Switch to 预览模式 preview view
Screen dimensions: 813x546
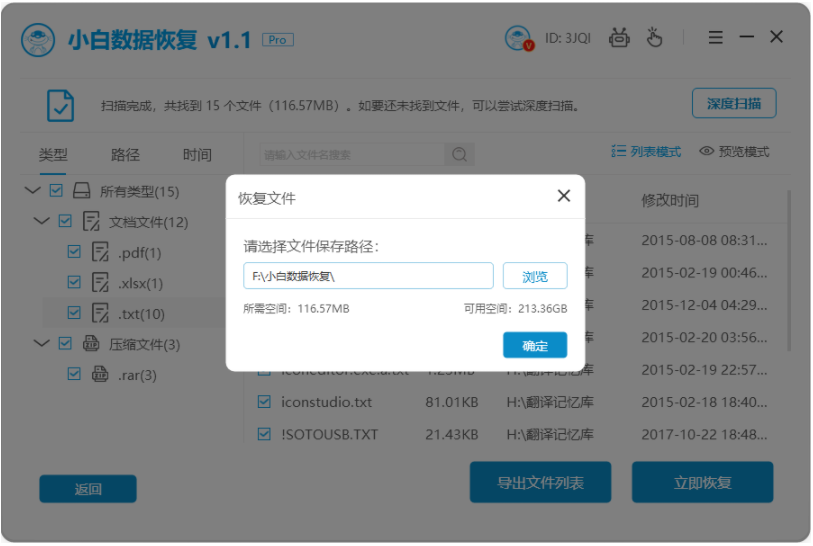pyautogui.click(x=734, y=152)
